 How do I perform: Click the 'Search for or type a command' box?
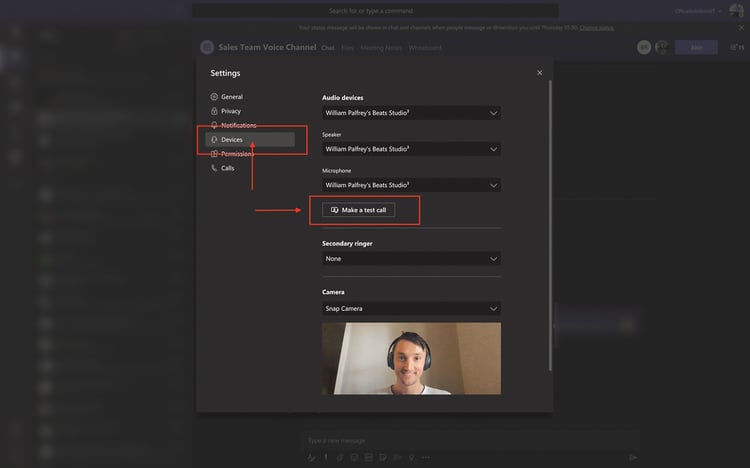click(375, 11)
